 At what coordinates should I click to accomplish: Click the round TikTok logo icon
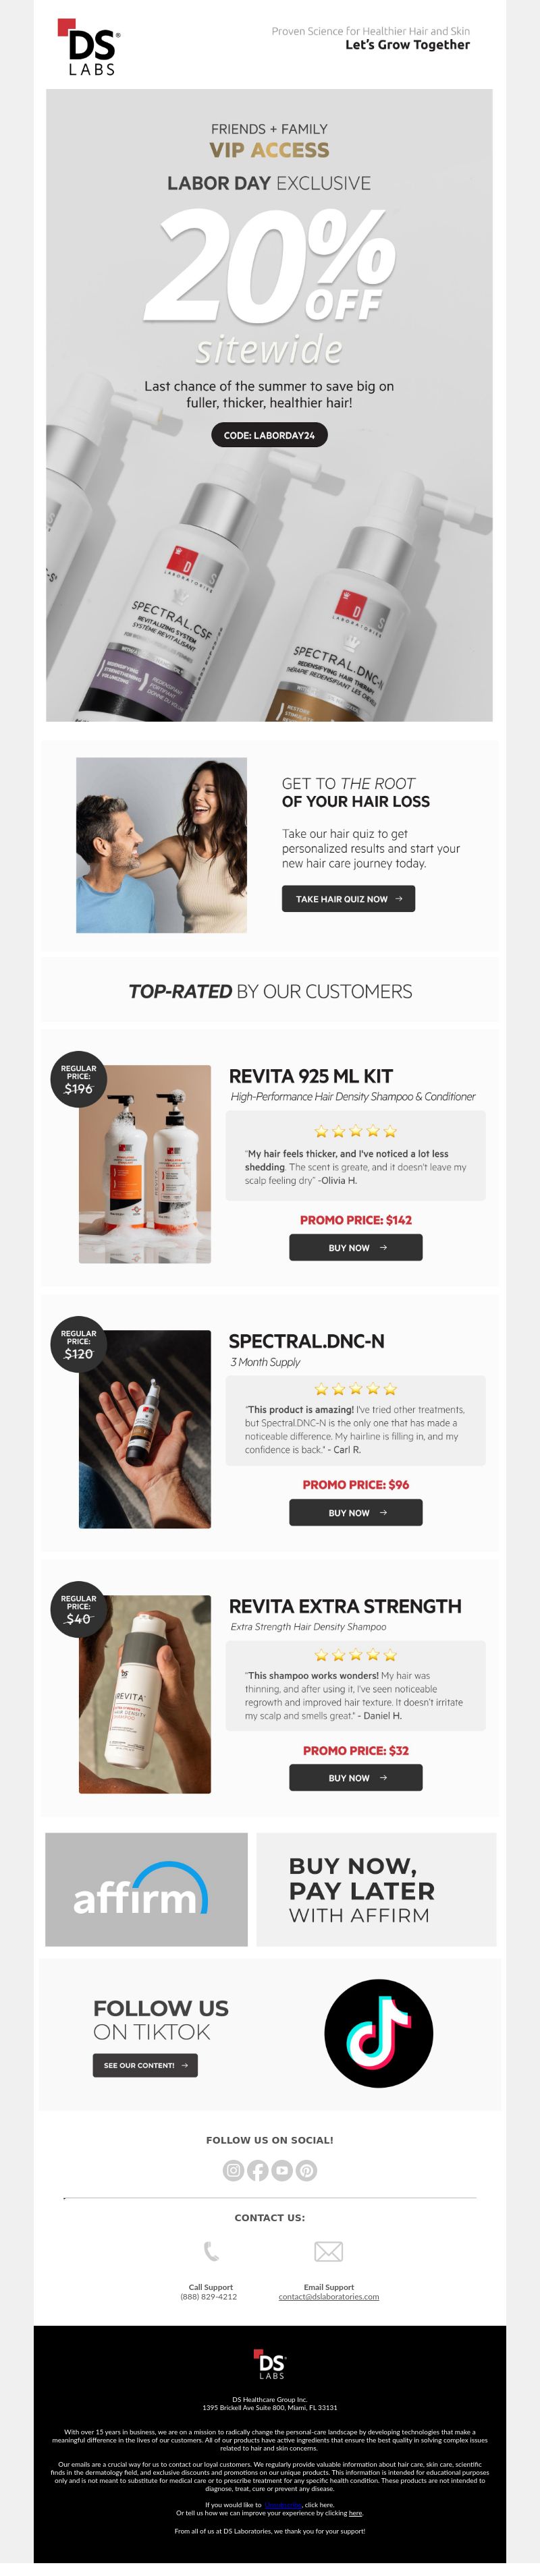coord(378,2033)
